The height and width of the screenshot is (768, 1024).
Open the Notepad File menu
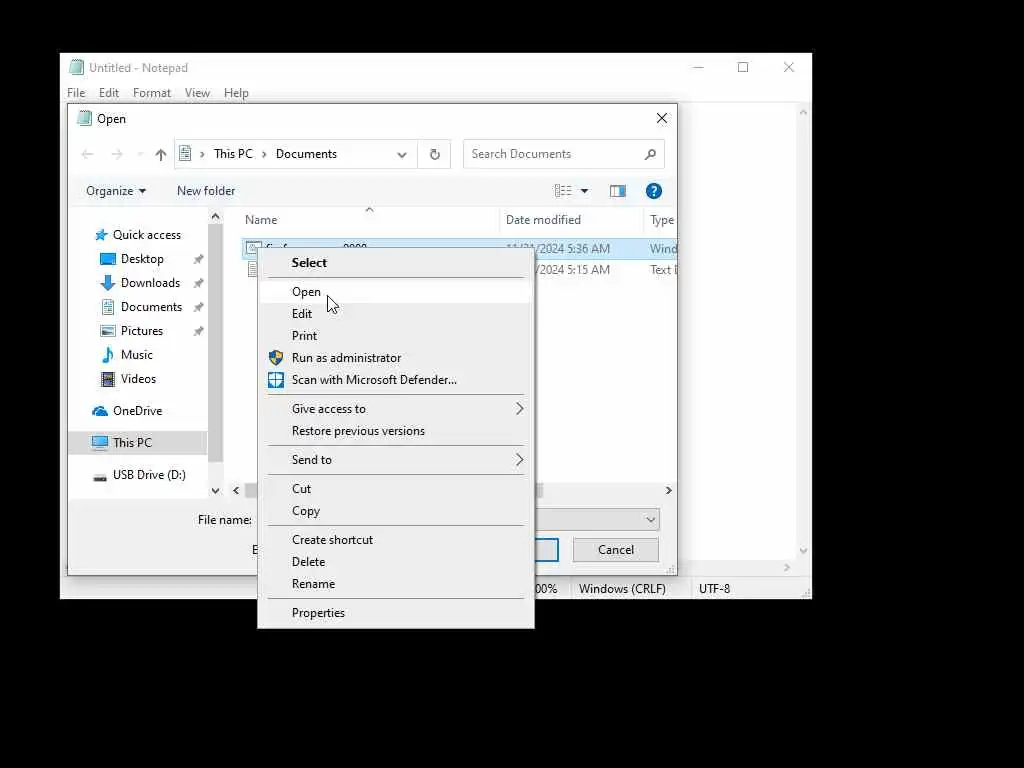click(x=76, y=93)
